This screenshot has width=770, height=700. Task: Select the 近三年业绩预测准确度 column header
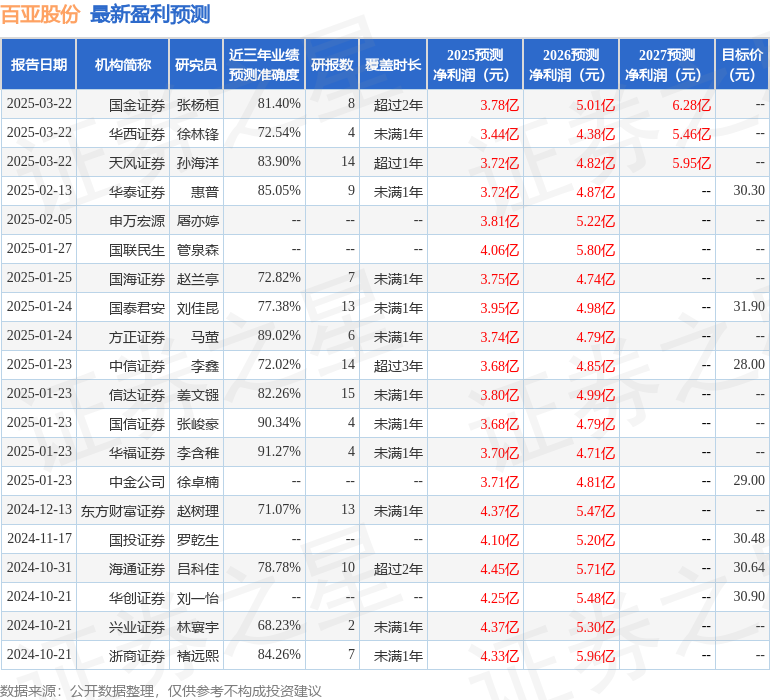[x=264, y=64]
